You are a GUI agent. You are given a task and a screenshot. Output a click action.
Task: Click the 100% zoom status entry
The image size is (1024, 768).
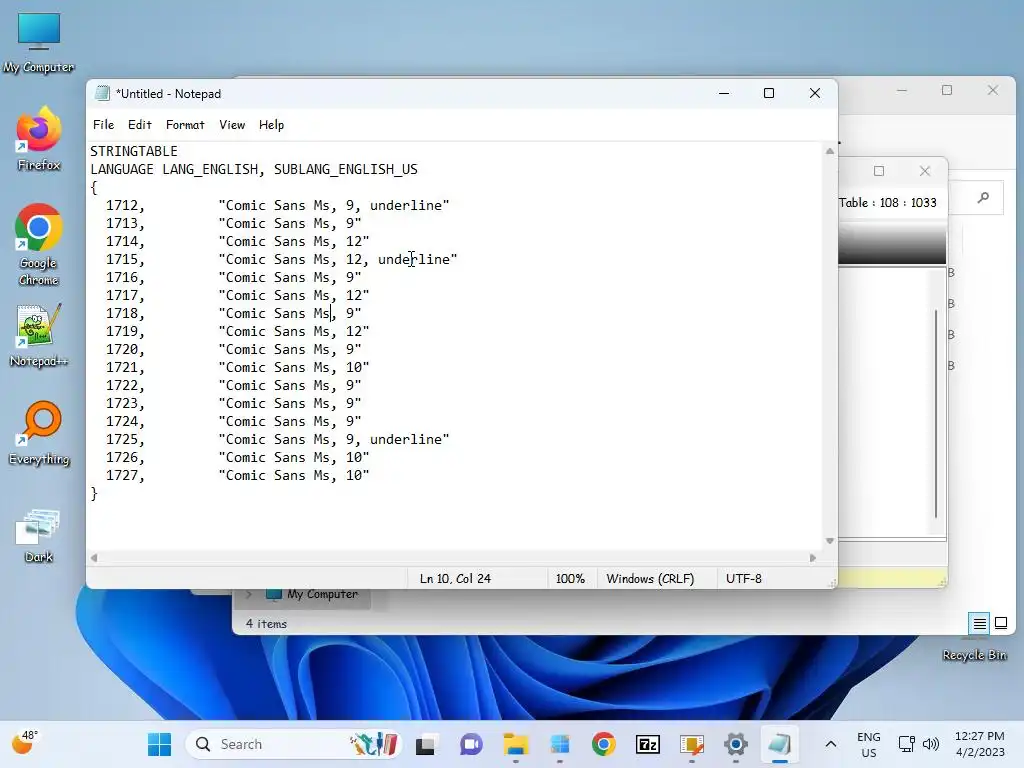pos(570,579)
